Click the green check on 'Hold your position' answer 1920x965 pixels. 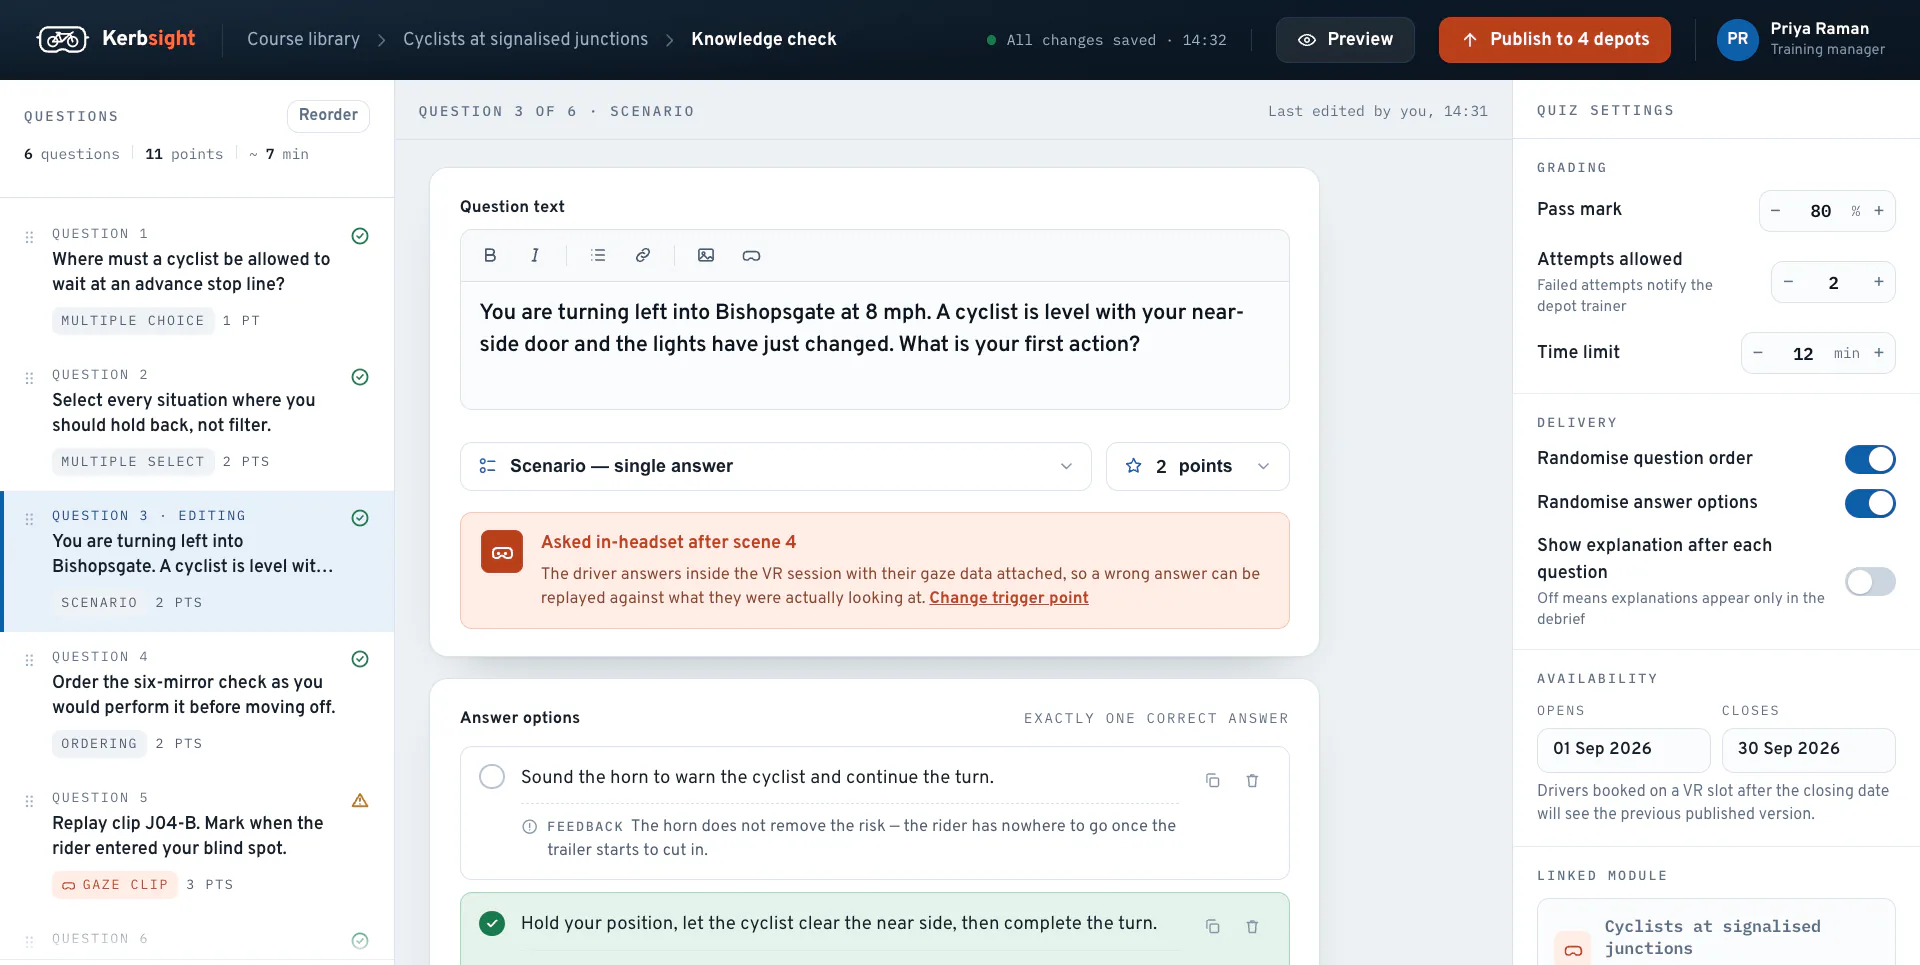(x=492, y=923)
